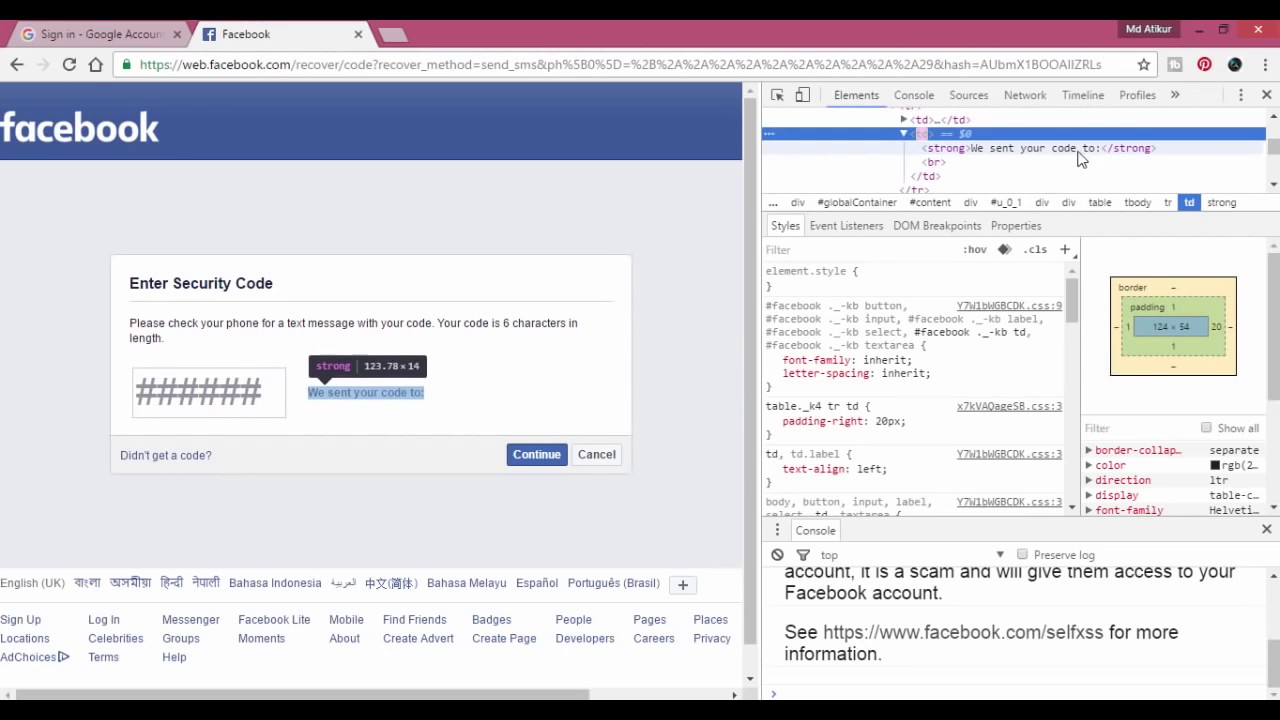
Task: Add a new style rule plus icon
Action: coord(1065,249)
